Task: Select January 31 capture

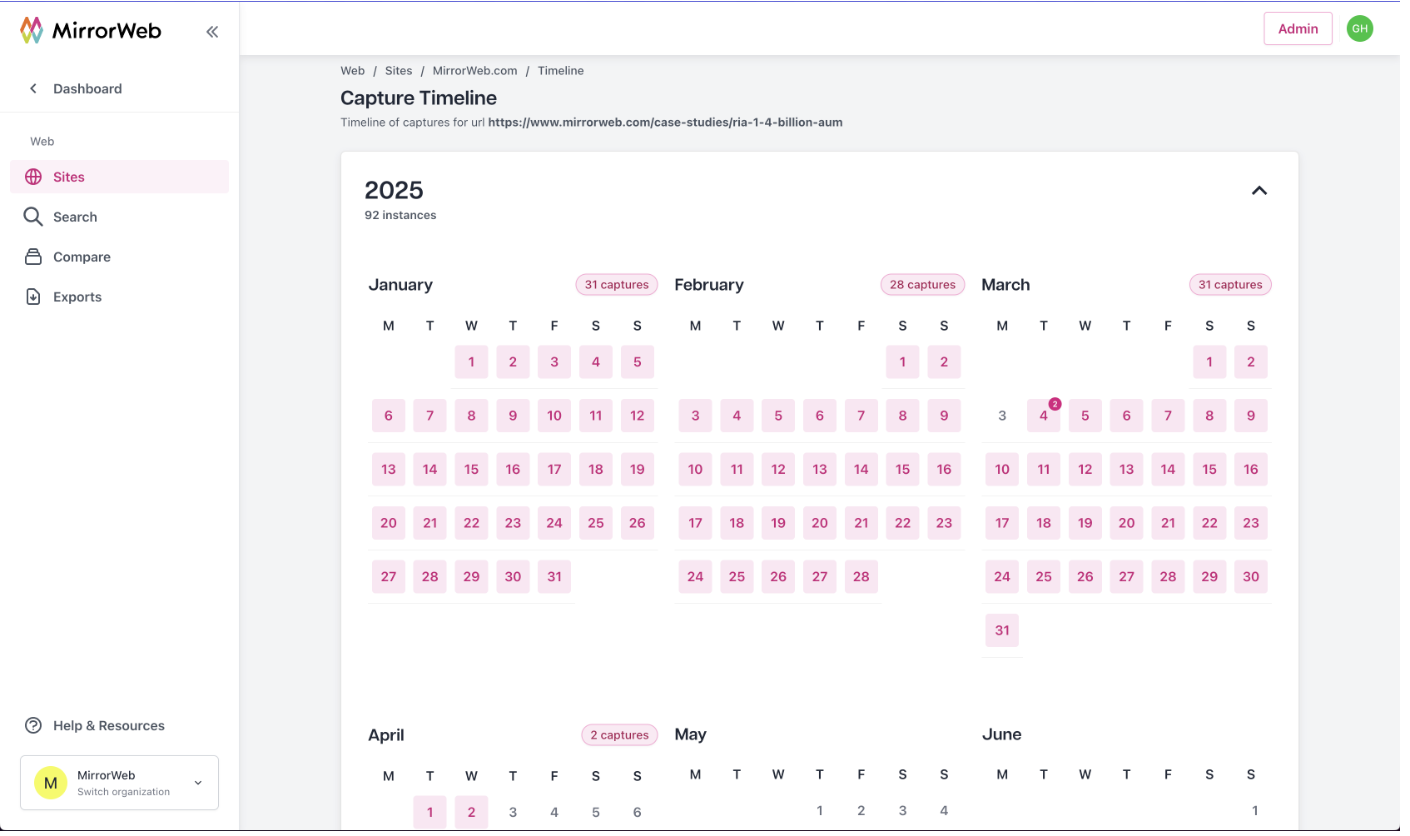Action: coord(554,577)
